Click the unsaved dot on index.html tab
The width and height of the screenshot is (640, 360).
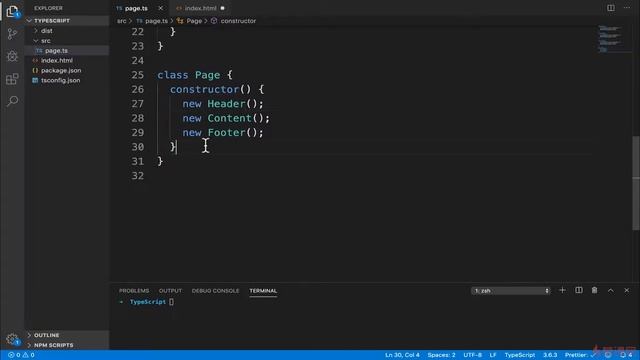222,8
